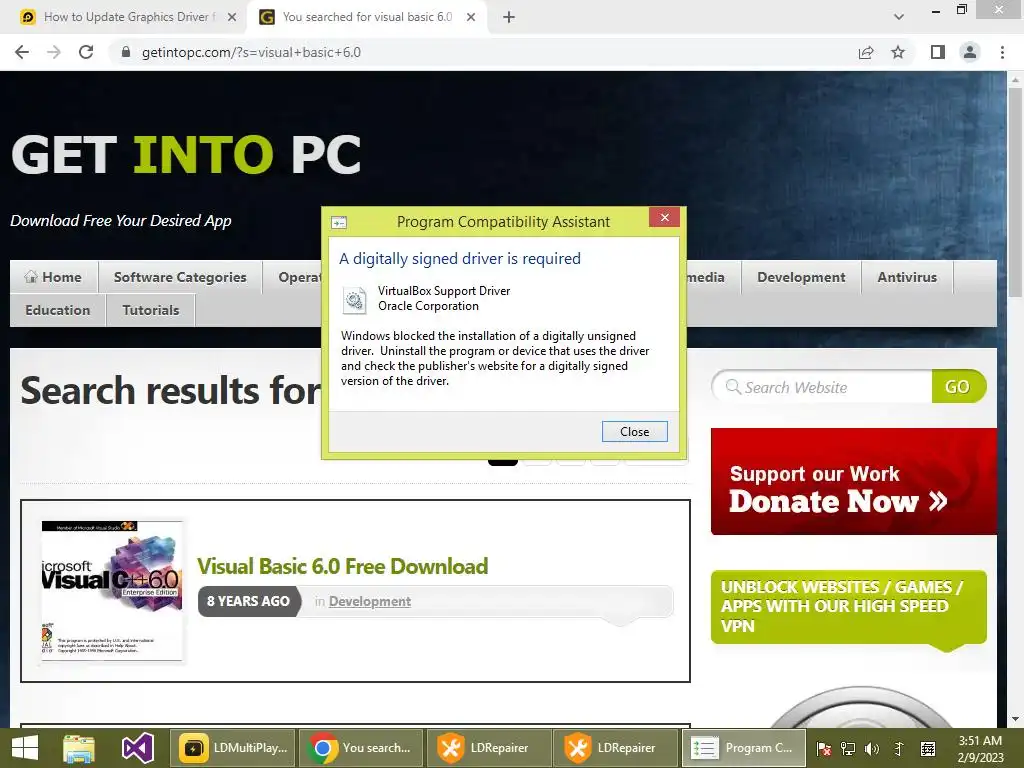Close the How to Update Graphics Driver tab
Screen dimensions: 1024x768
pos(232,17)
